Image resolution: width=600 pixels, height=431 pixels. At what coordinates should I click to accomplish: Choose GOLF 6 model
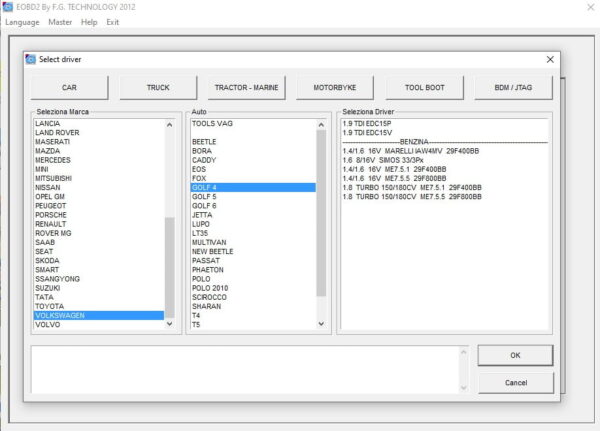click(253, 206)
